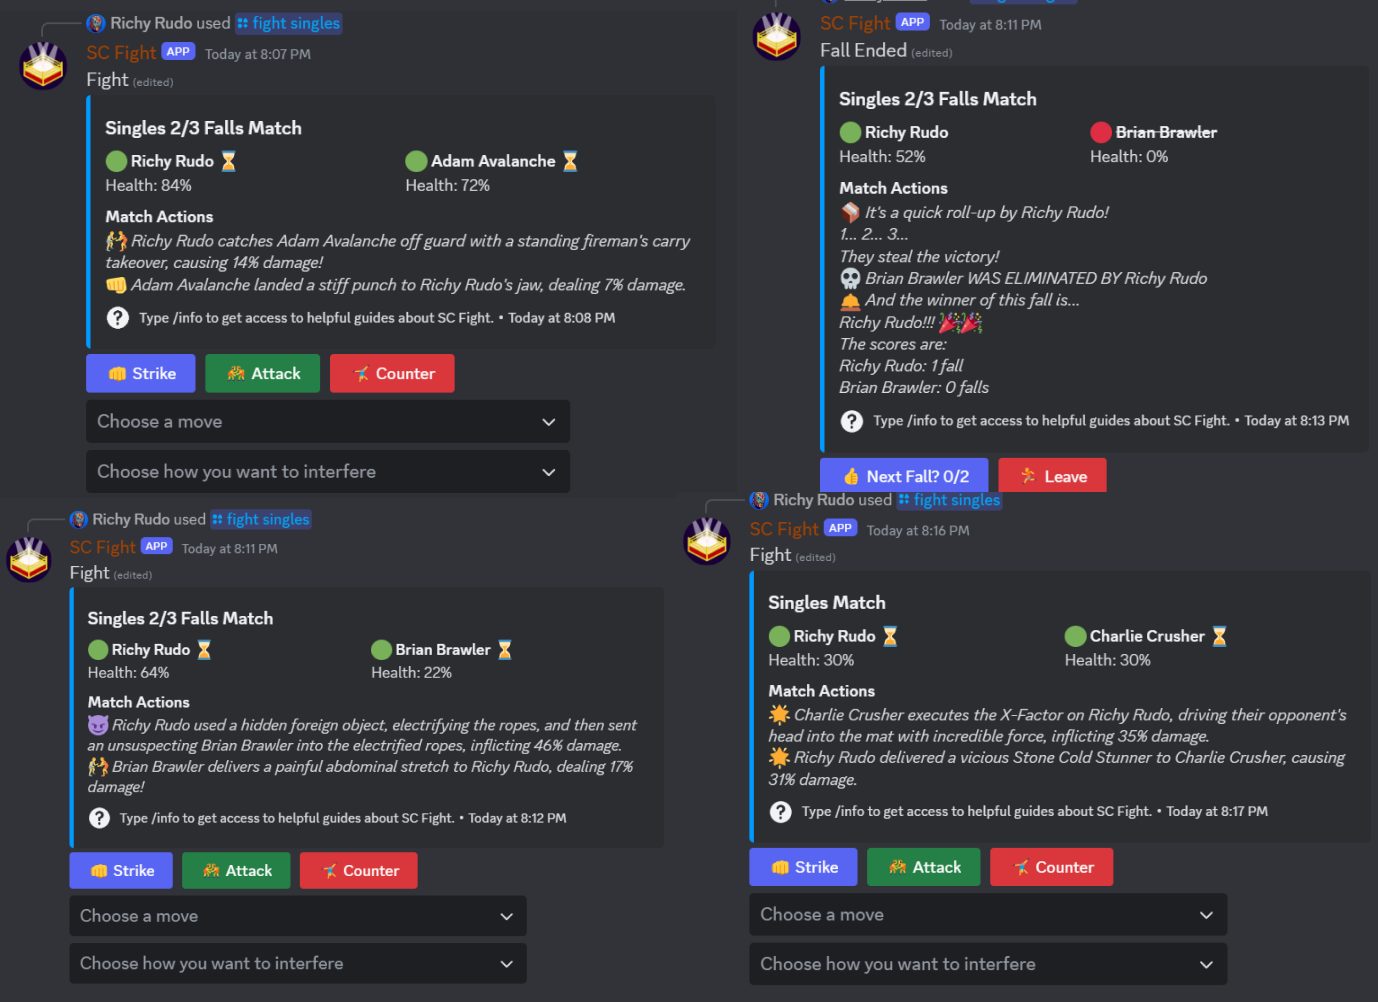Screen dimensions: 1378x1002
Task: Open Choose a move dropdown under Charlie Crusher match
Action: point(988,915)
